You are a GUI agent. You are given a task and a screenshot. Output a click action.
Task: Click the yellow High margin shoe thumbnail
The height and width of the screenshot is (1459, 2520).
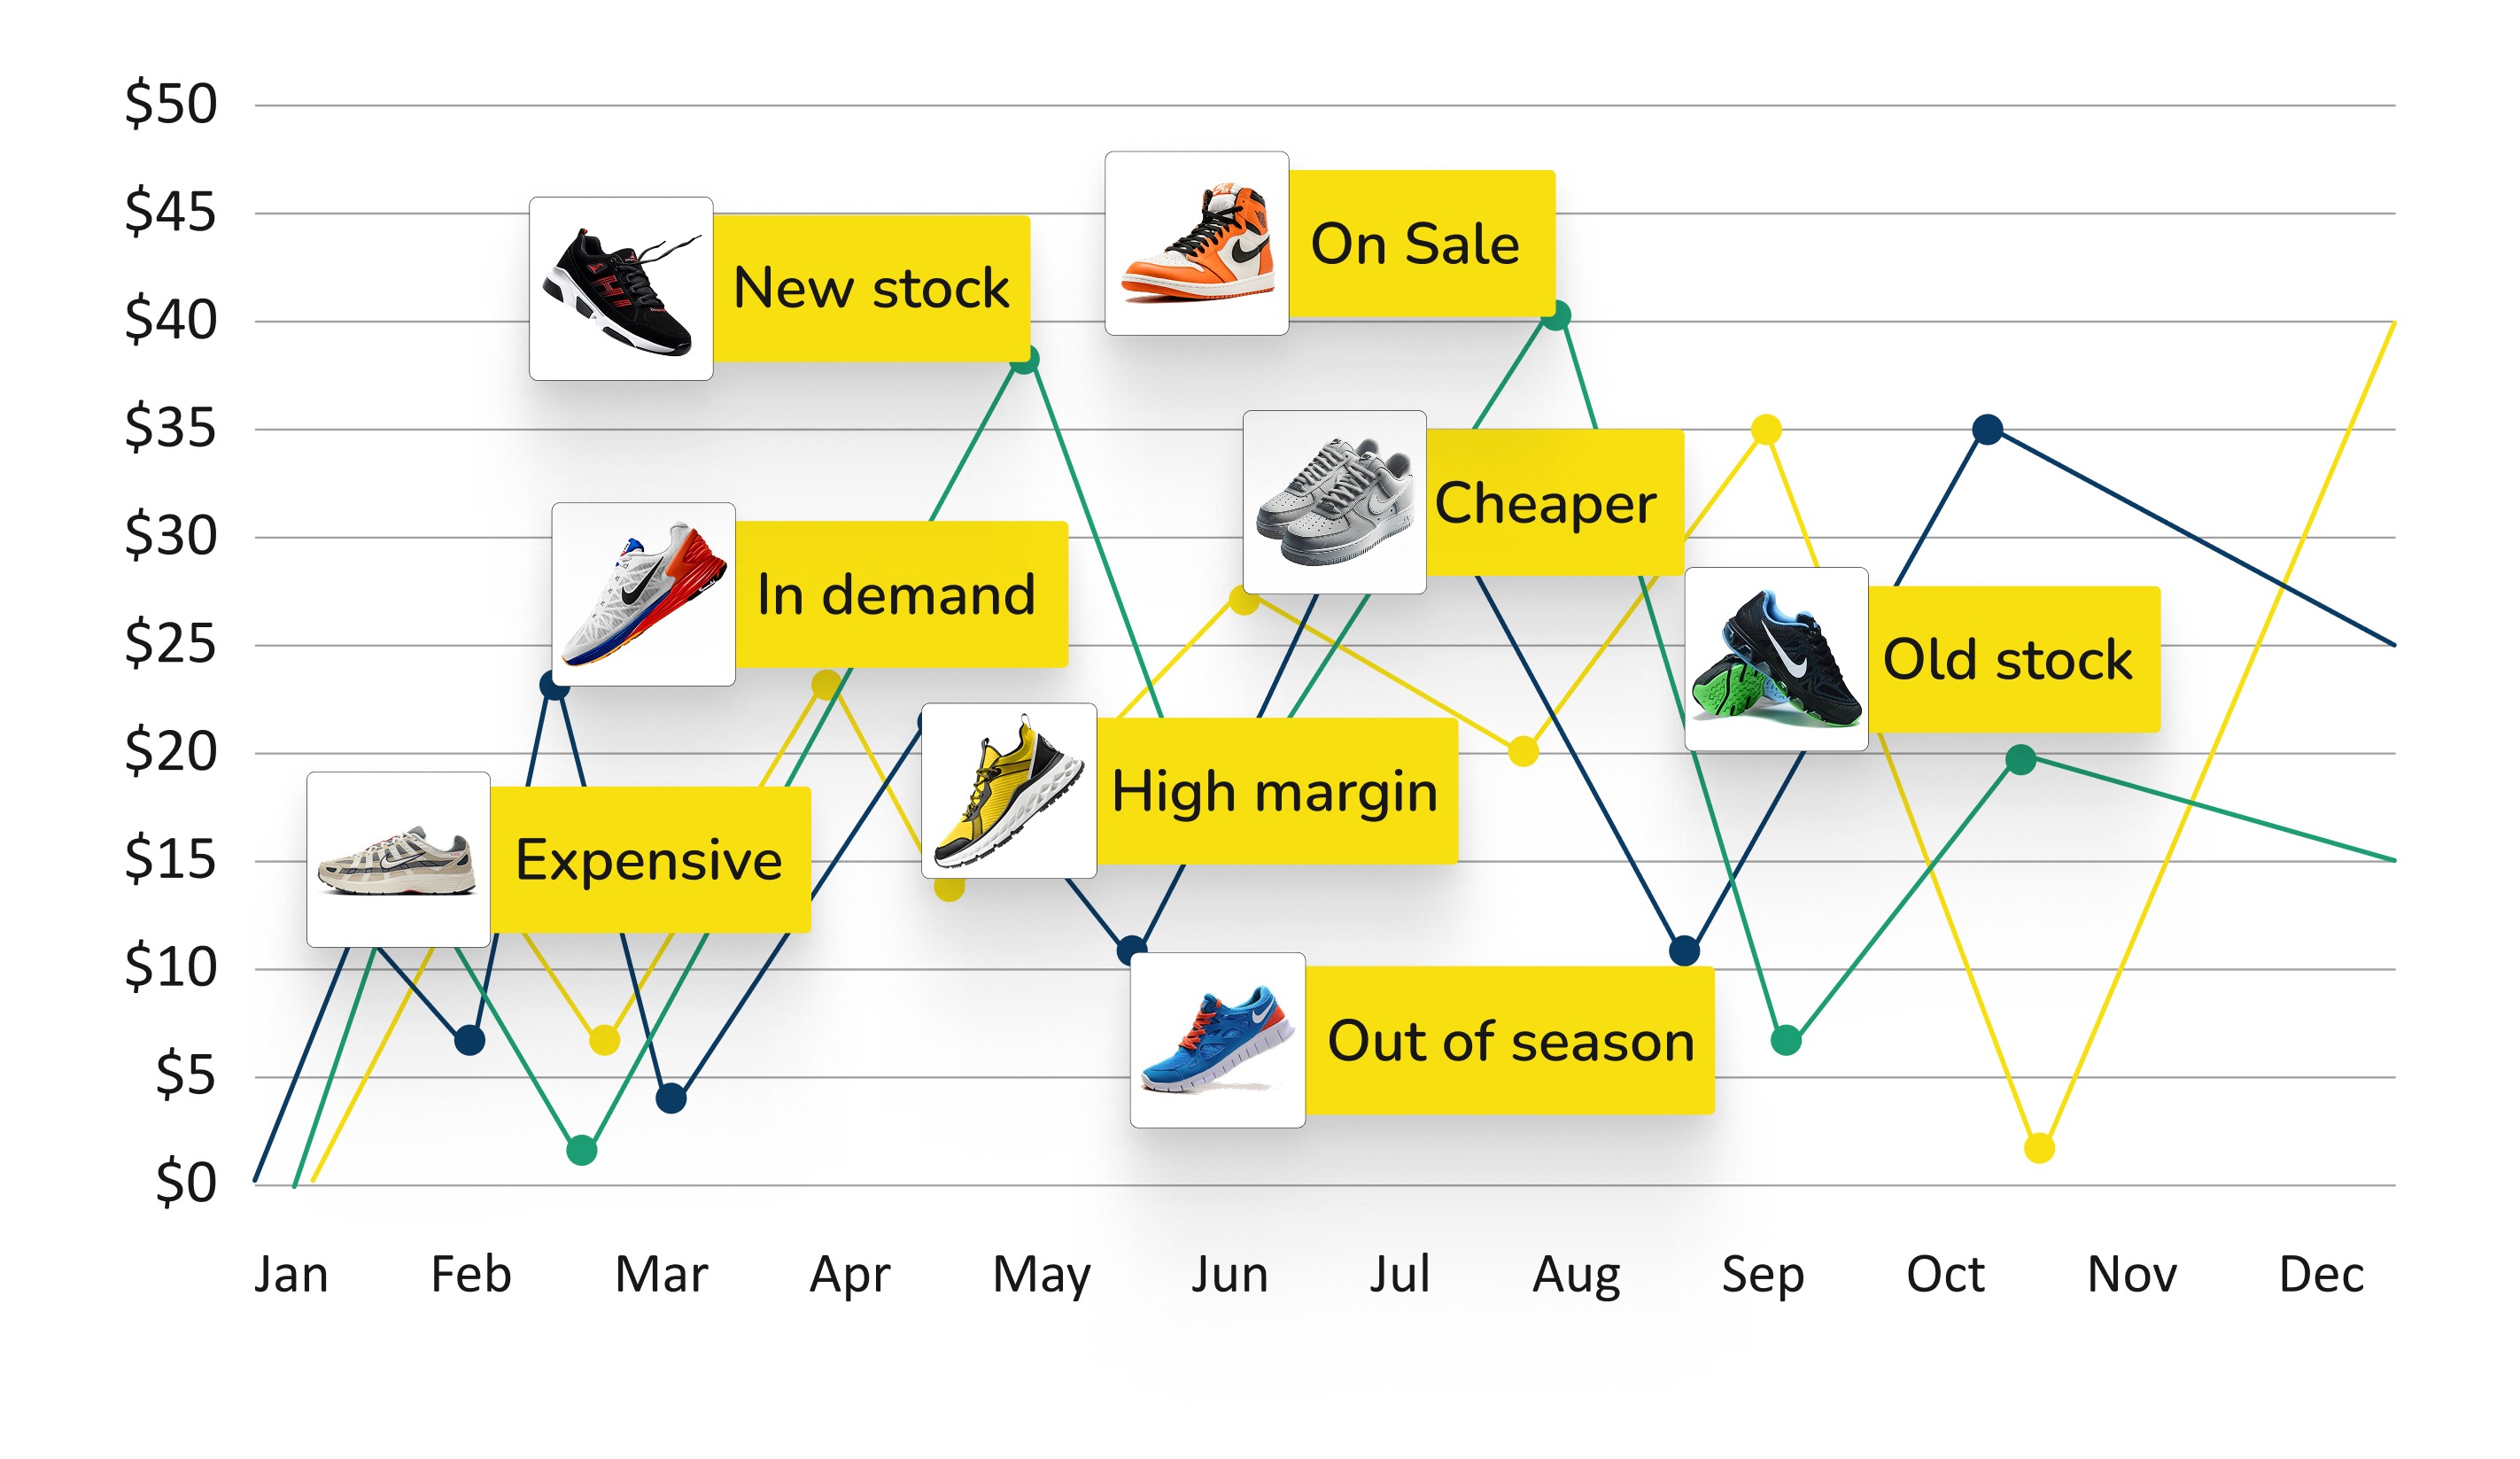(1009, 791)
